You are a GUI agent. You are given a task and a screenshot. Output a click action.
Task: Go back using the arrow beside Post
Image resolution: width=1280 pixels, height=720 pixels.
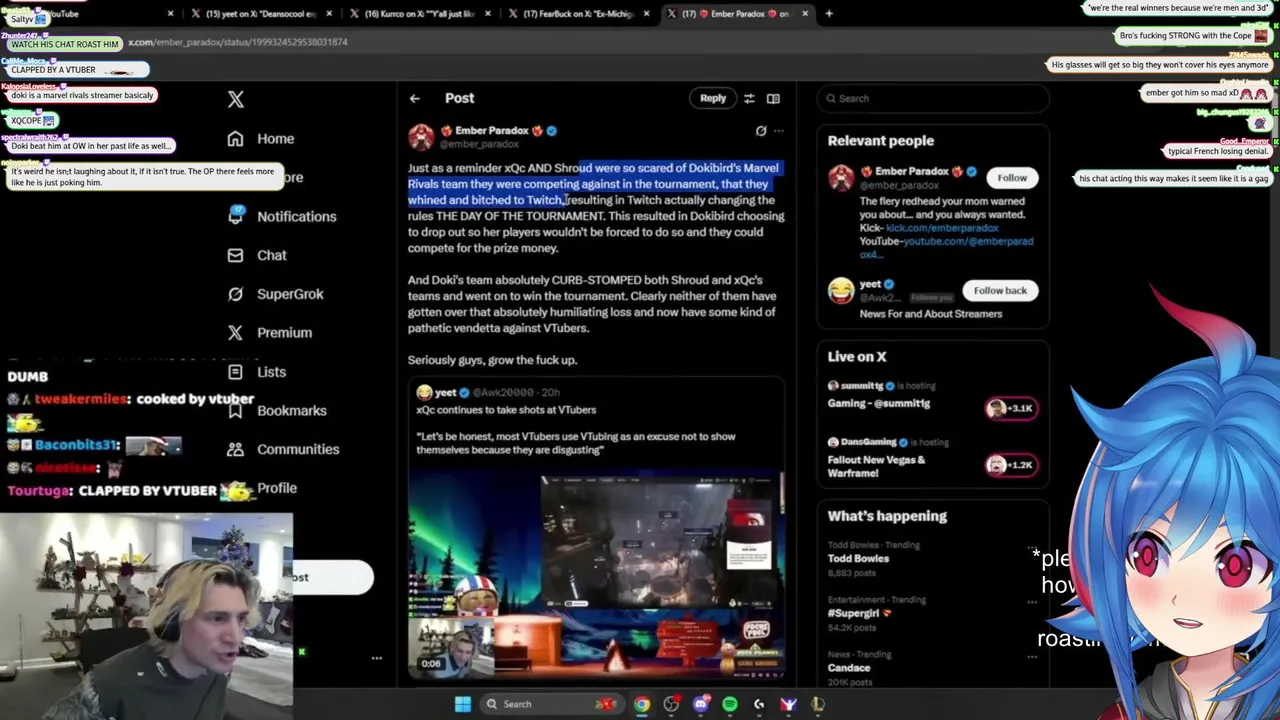pyautogui.click(x=414, y=98)
